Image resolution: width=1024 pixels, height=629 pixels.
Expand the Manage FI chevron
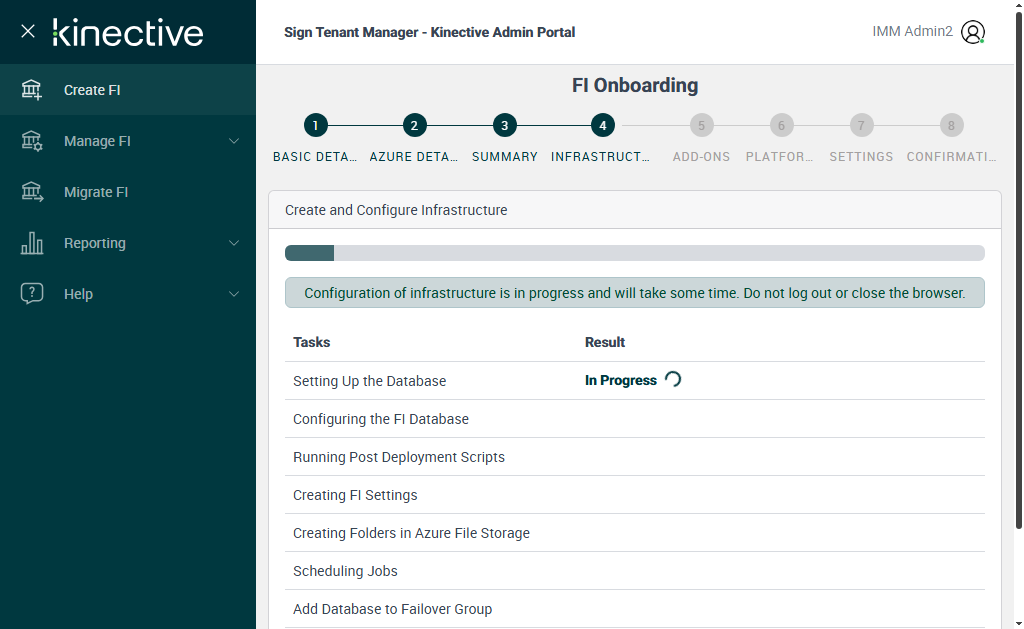click(234, 141)
